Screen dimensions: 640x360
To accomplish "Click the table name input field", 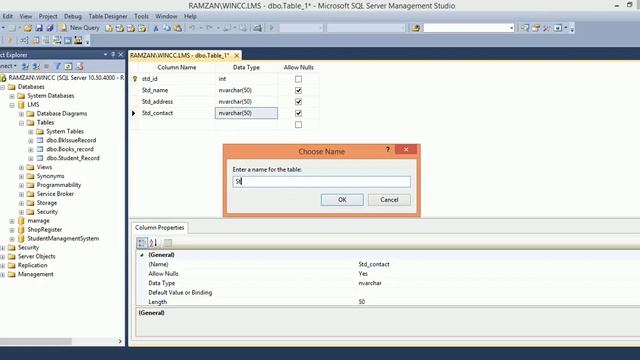I will pos(322,182).
